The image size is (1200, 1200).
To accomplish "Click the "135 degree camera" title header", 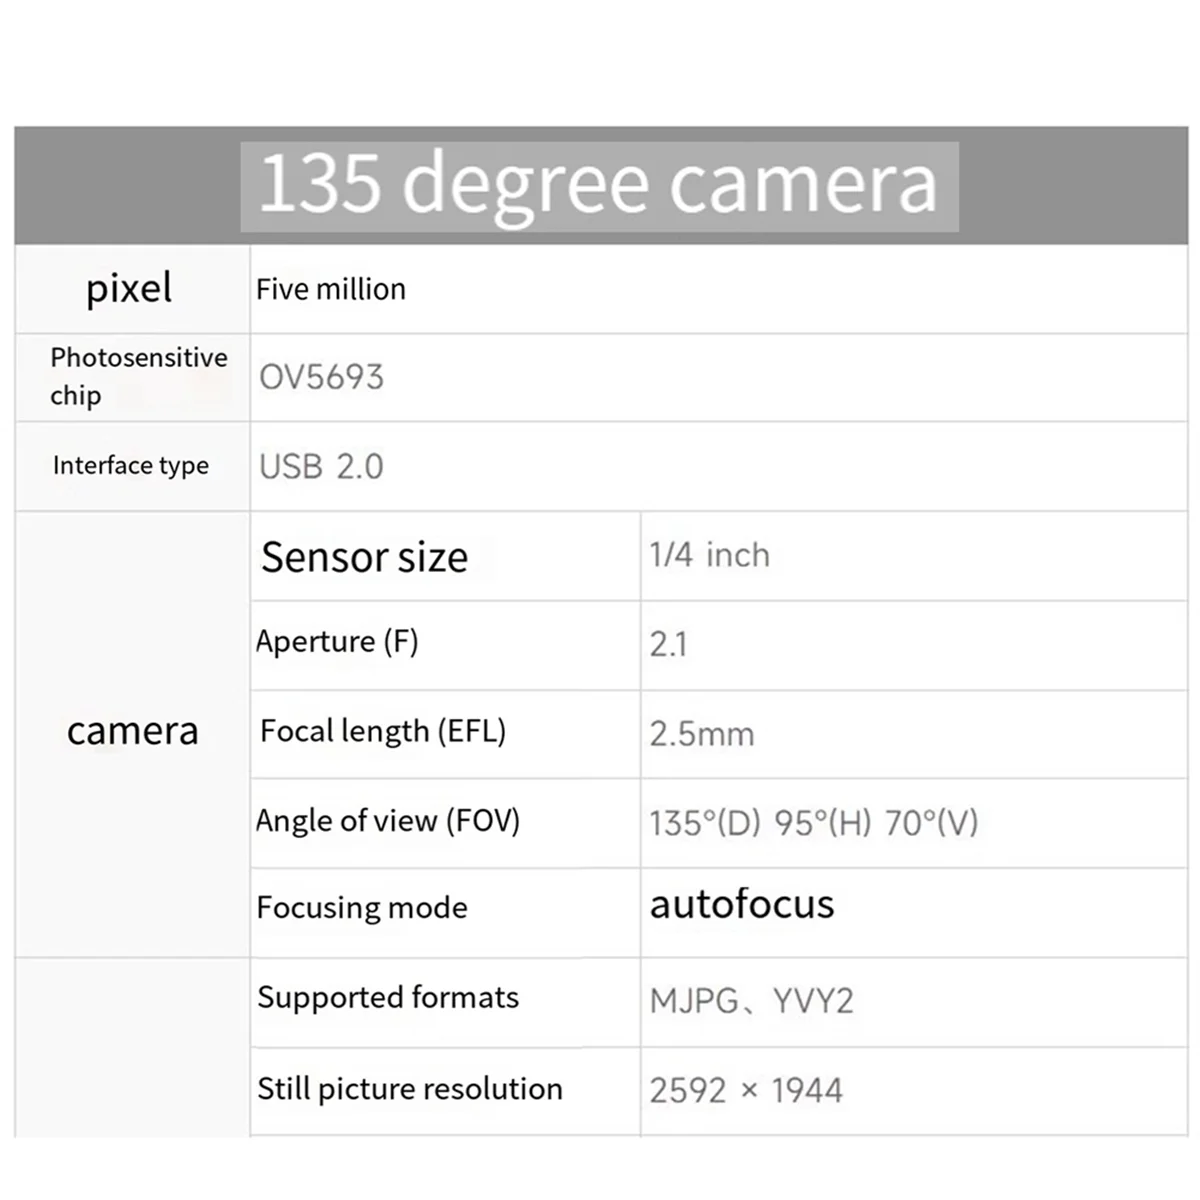I will click(598, 185).
